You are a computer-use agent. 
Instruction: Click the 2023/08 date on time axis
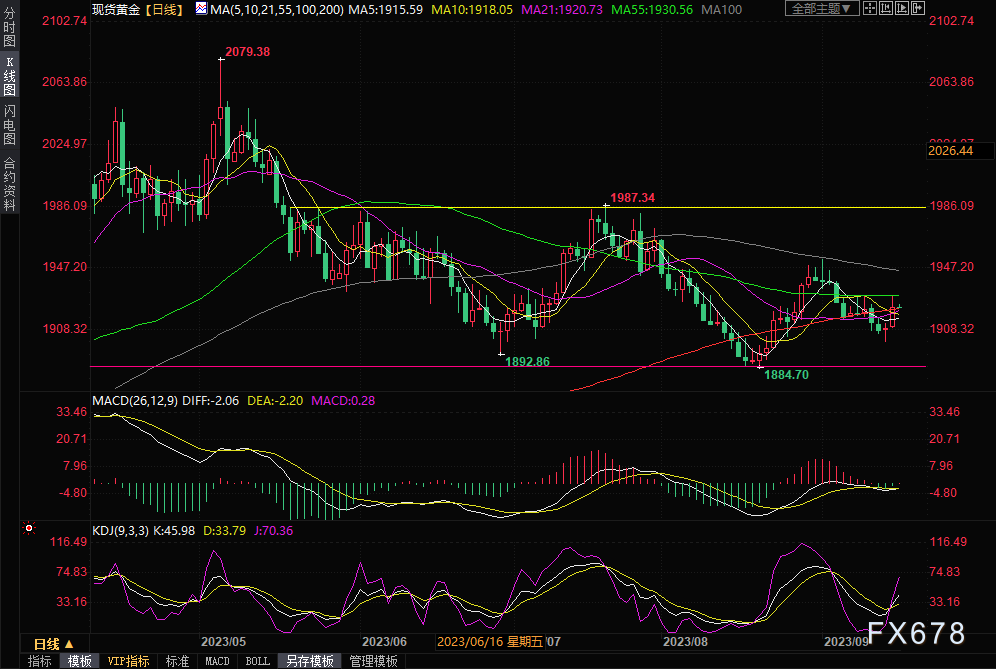[685, 642]
